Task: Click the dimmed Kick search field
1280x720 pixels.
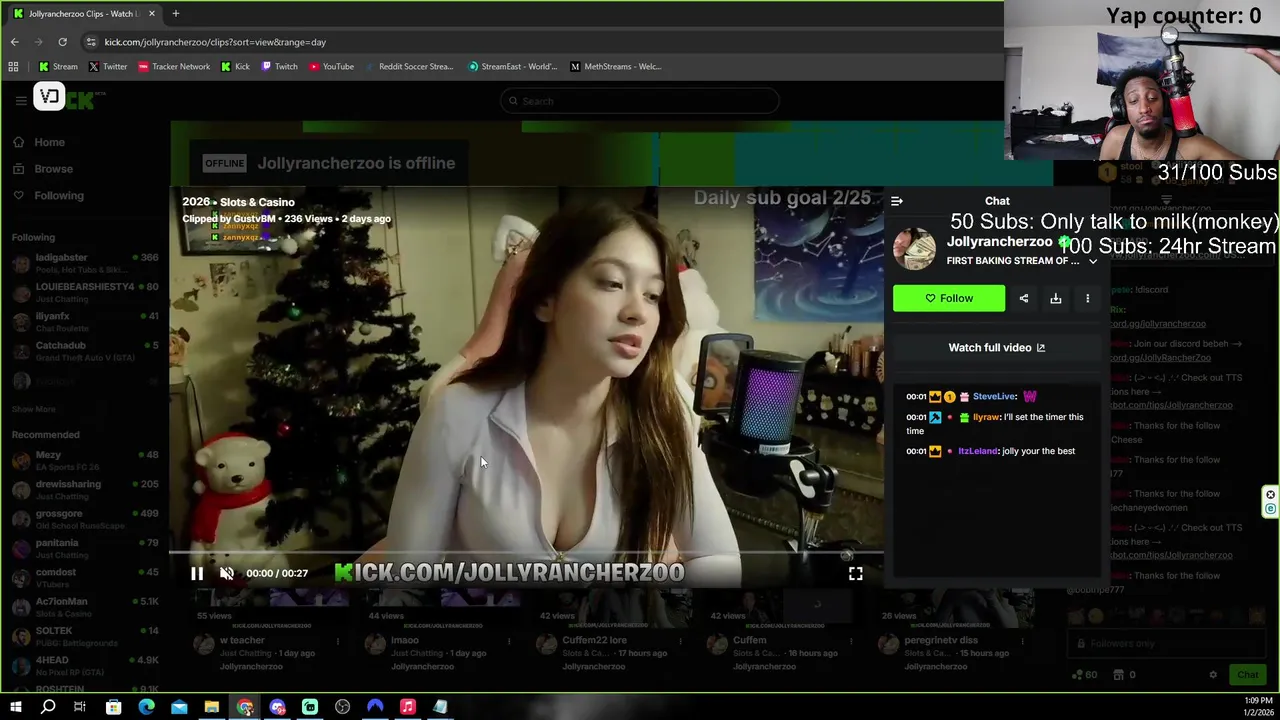Action: [640, 101]
